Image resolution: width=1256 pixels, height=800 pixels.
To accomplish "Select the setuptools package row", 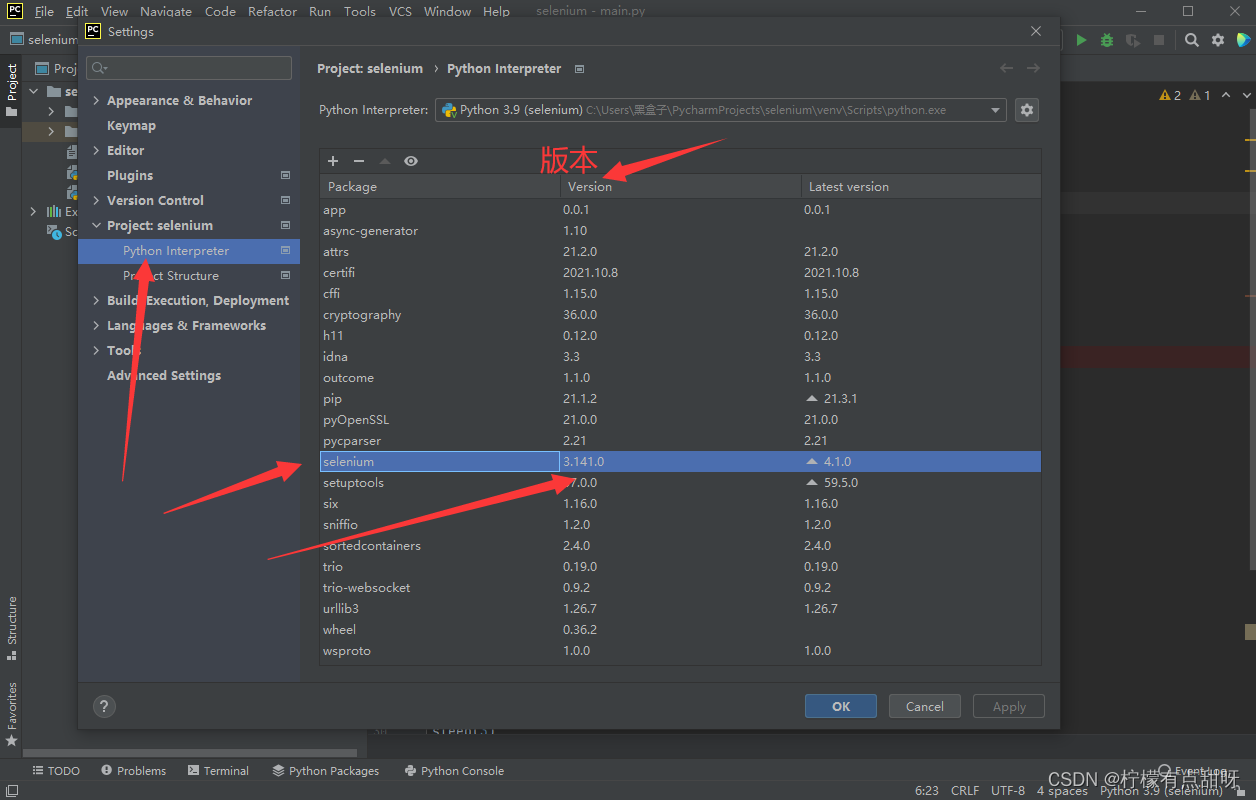I will (x=680, y=483).
